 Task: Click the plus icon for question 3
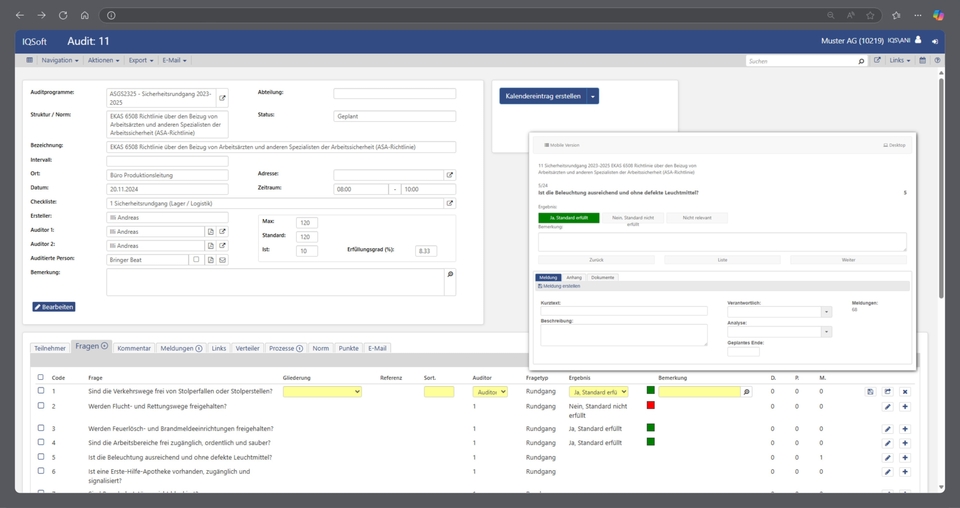(x=905, y=428)
